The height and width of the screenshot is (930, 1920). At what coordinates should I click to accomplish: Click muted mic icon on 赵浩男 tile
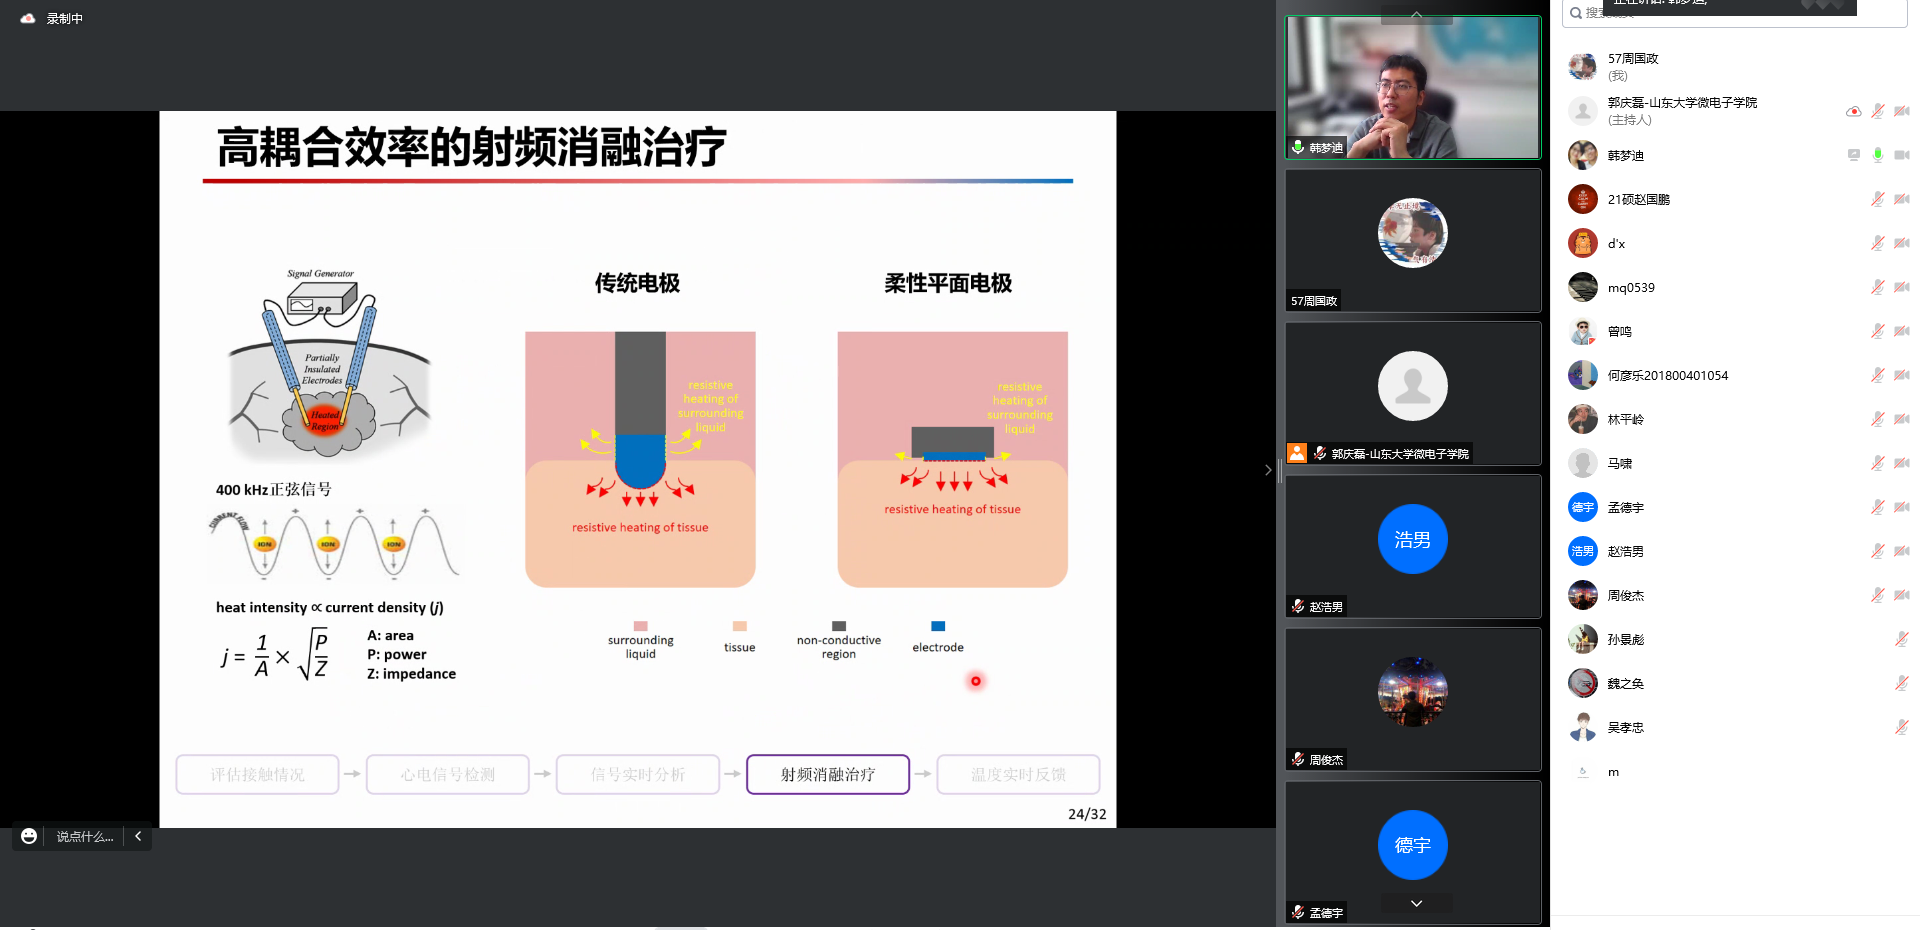1298,606
